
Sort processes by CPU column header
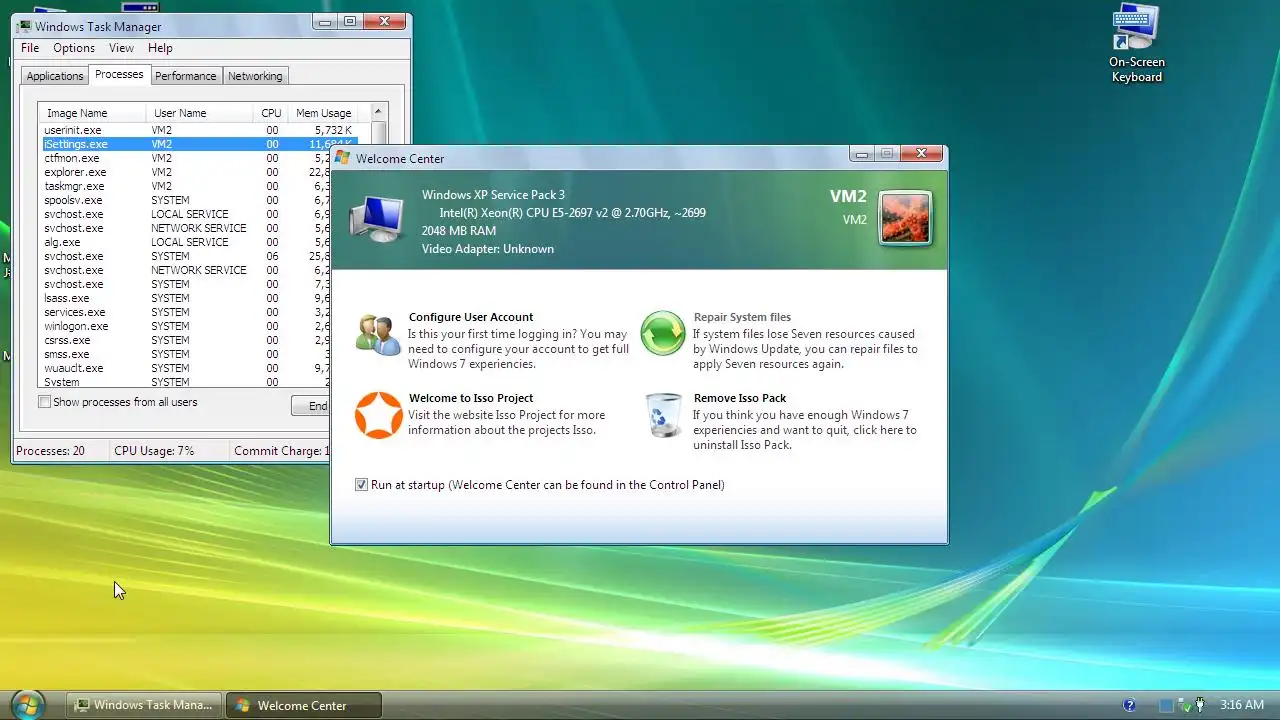pyautogui.click(x=270, y=113)
